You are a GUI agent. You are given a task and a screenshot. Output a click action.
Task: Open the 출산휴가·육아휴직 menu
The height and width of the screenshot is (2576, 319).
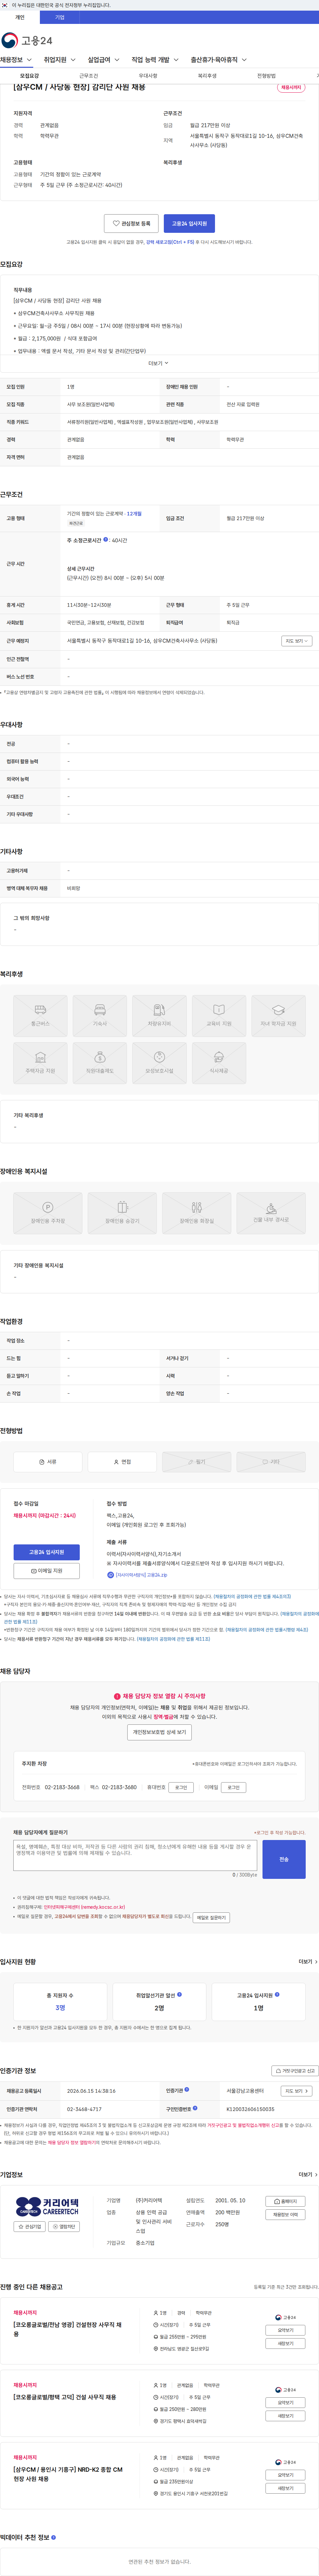point(219,60)
